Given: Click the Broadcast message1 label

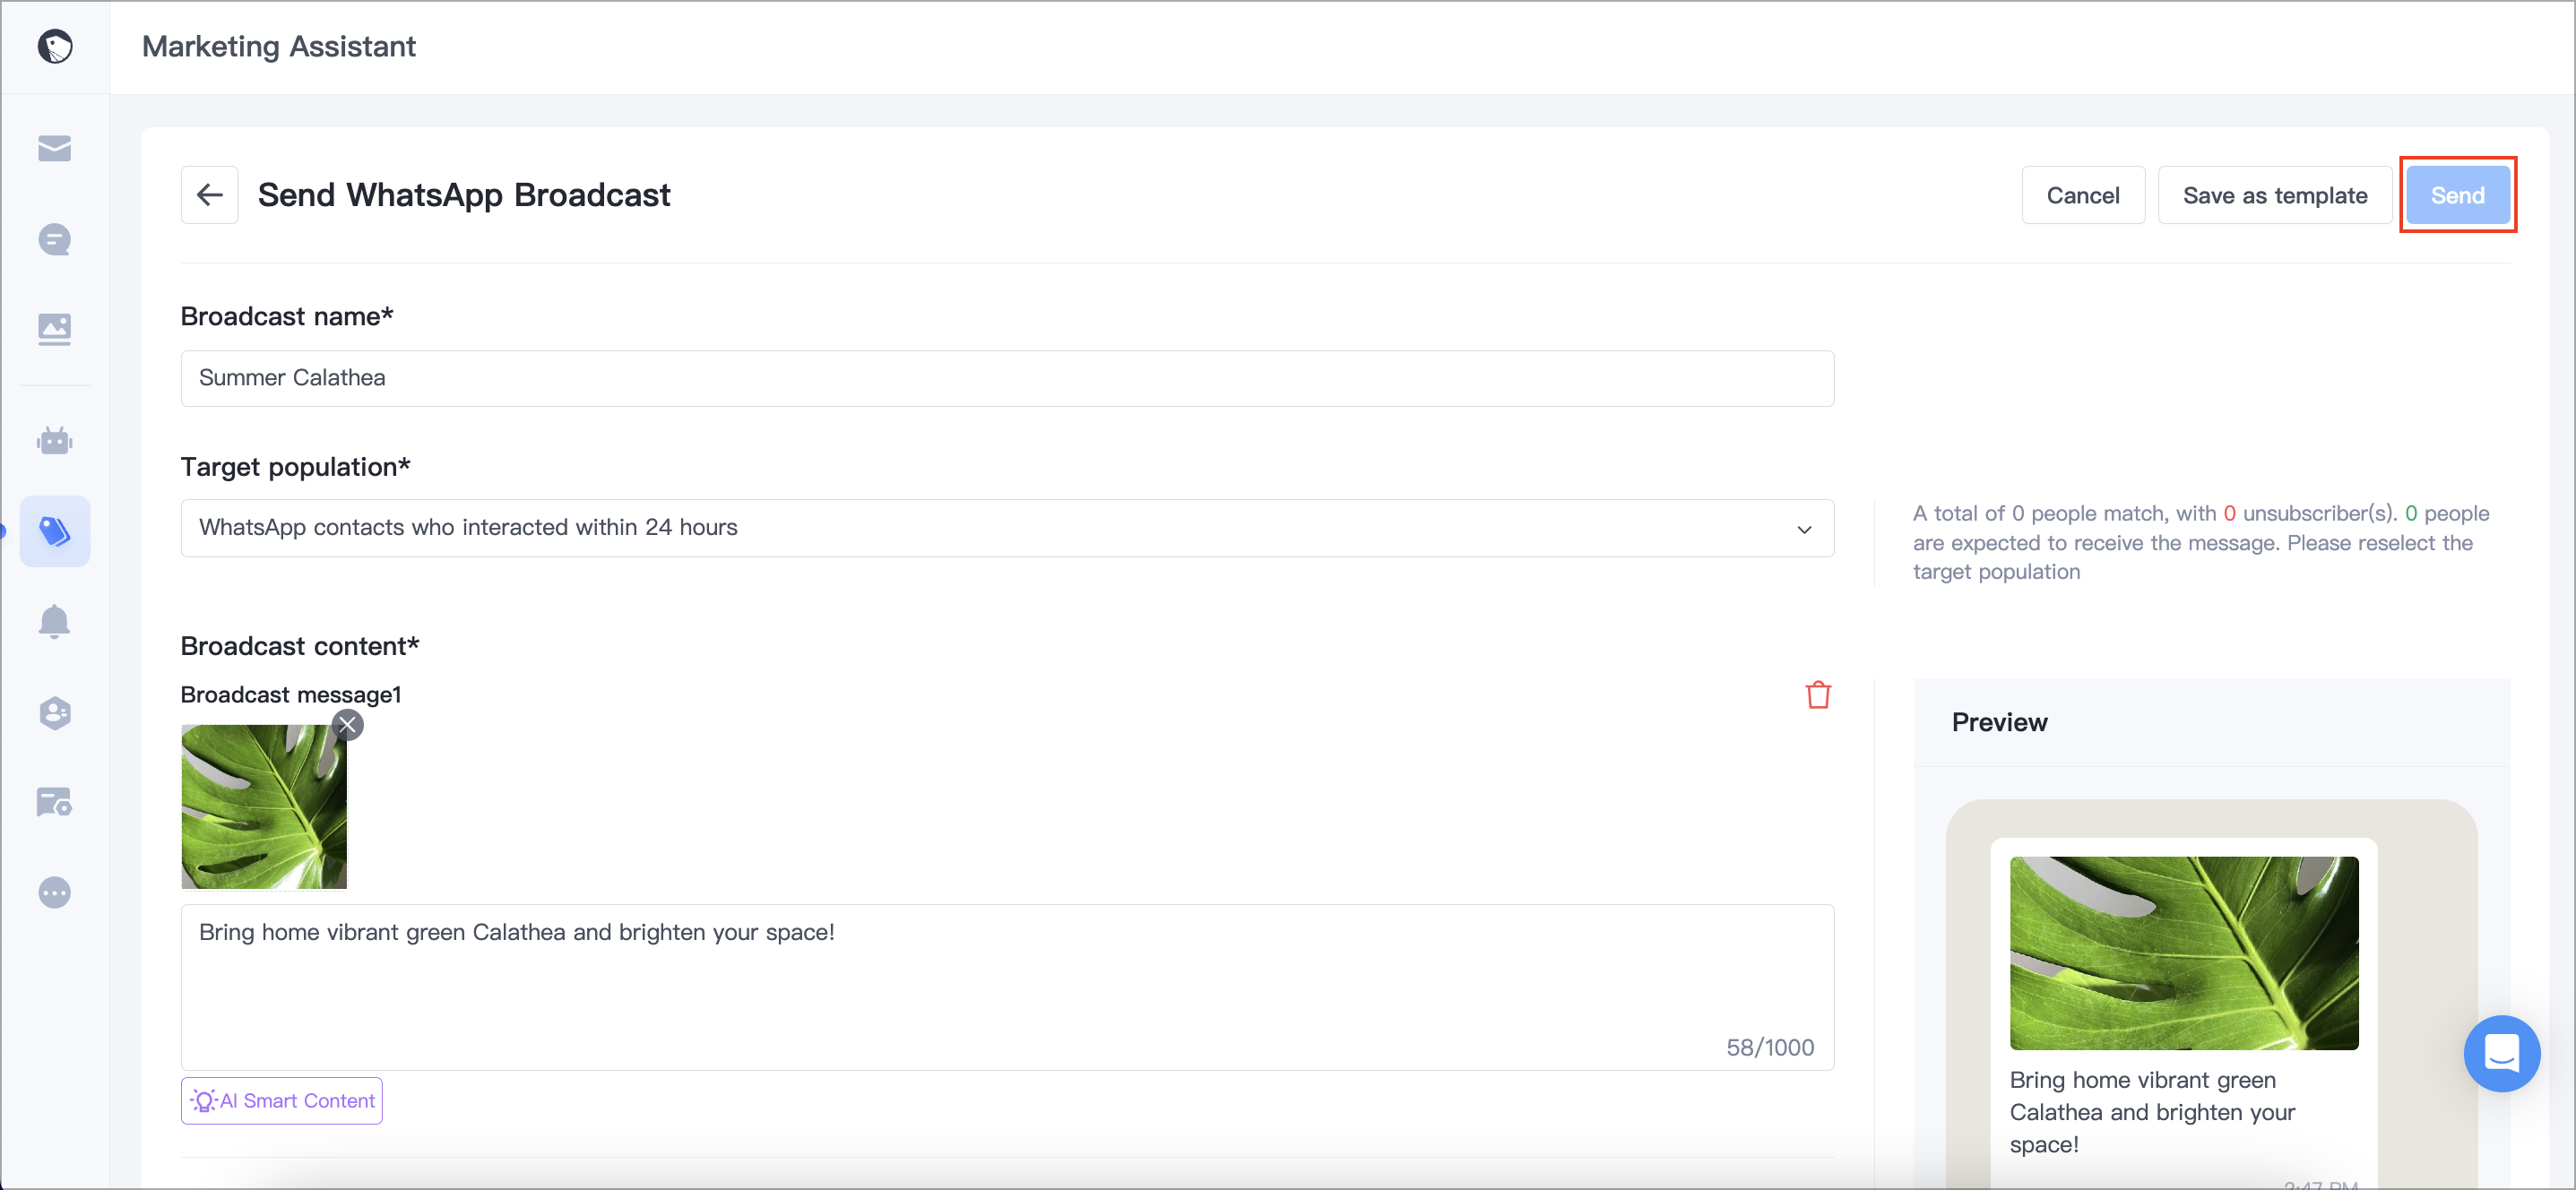Looking at the screenshot, I should point(291,694).
